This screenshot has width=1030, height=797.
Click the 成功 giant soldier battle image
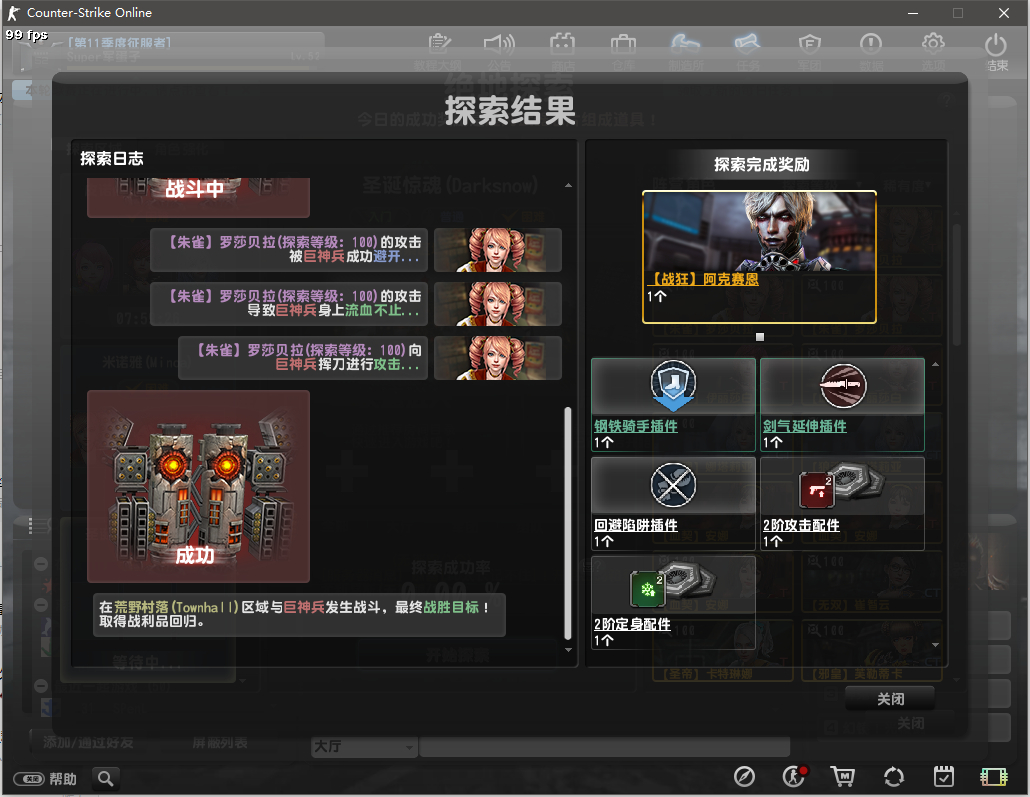coord(198,486)
